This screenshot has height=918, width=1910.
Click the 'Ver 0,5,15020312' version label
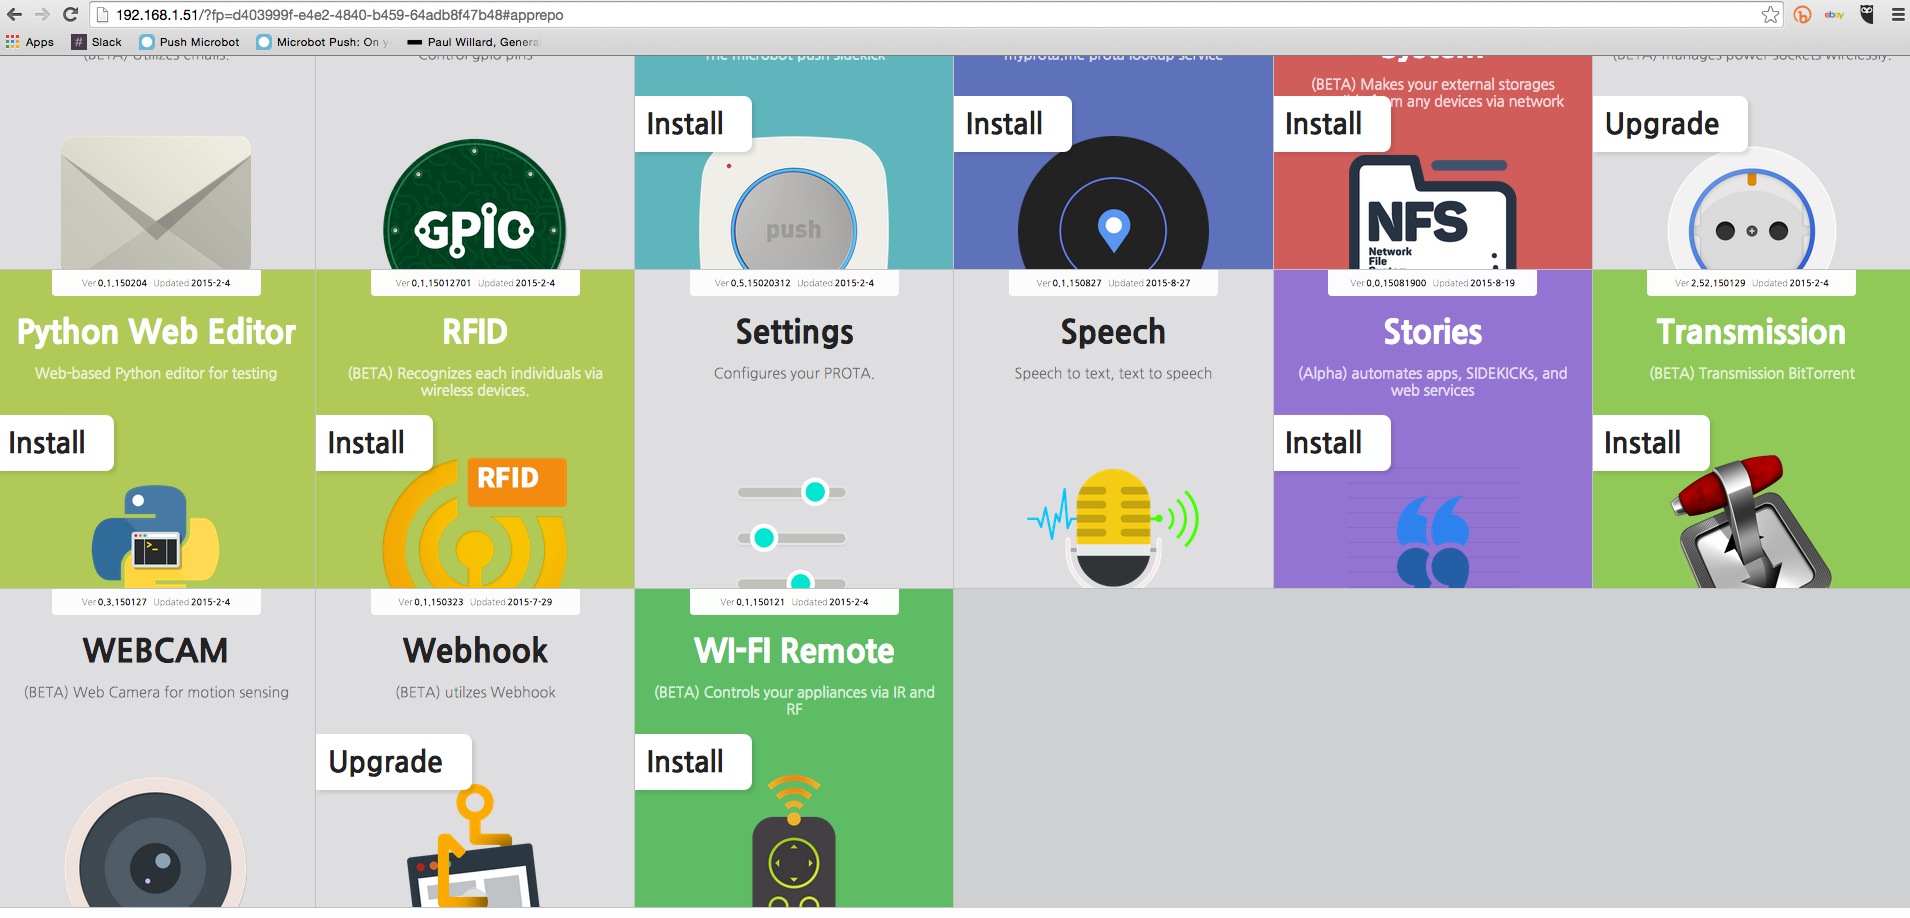(753, 283)
